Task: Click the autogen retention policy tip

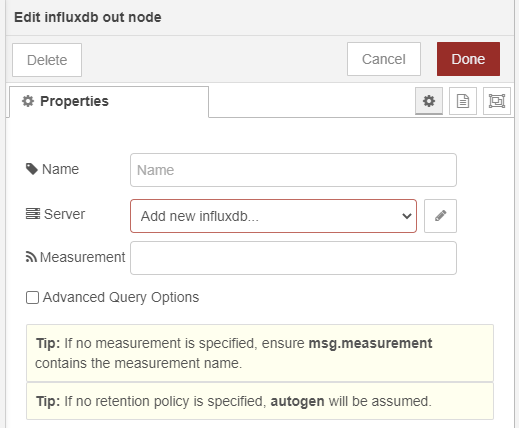Action: tap(260, 401)
